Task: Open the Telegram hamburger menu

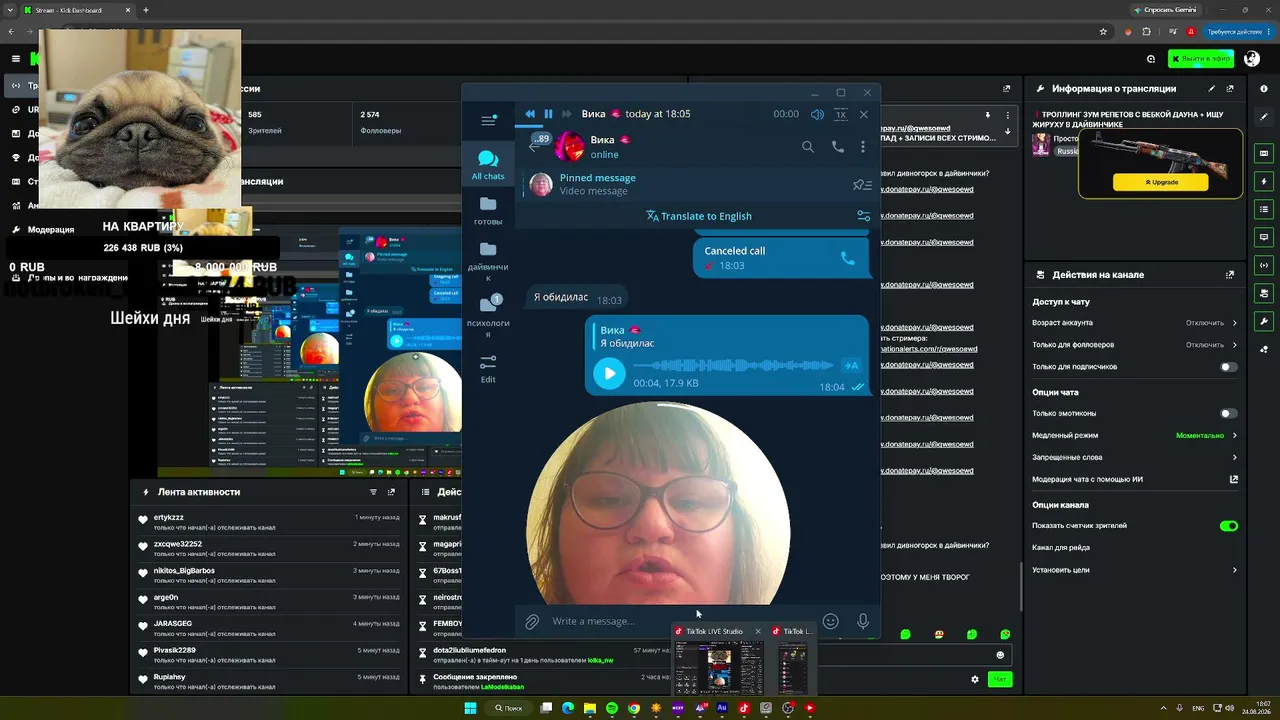Action: tap(488, 121)
